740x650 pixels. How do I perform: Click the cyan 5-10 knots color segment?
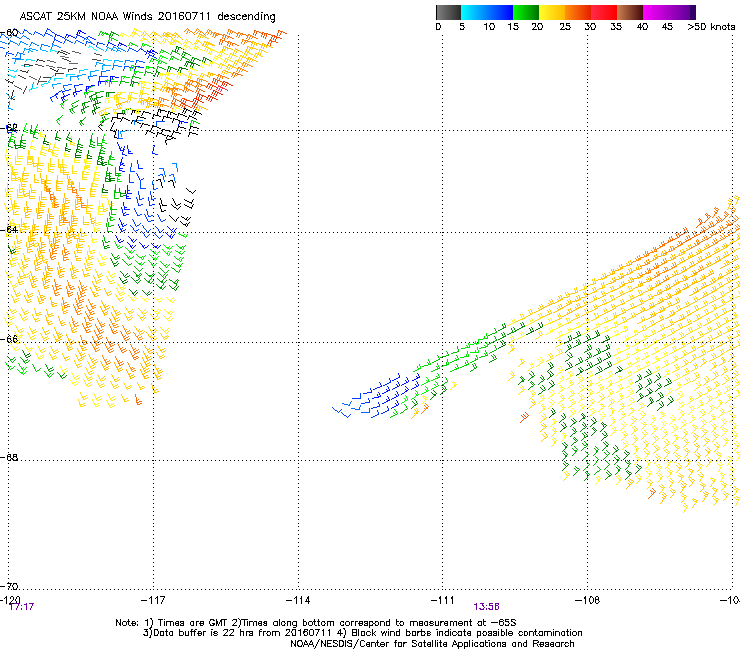point(474,12)
